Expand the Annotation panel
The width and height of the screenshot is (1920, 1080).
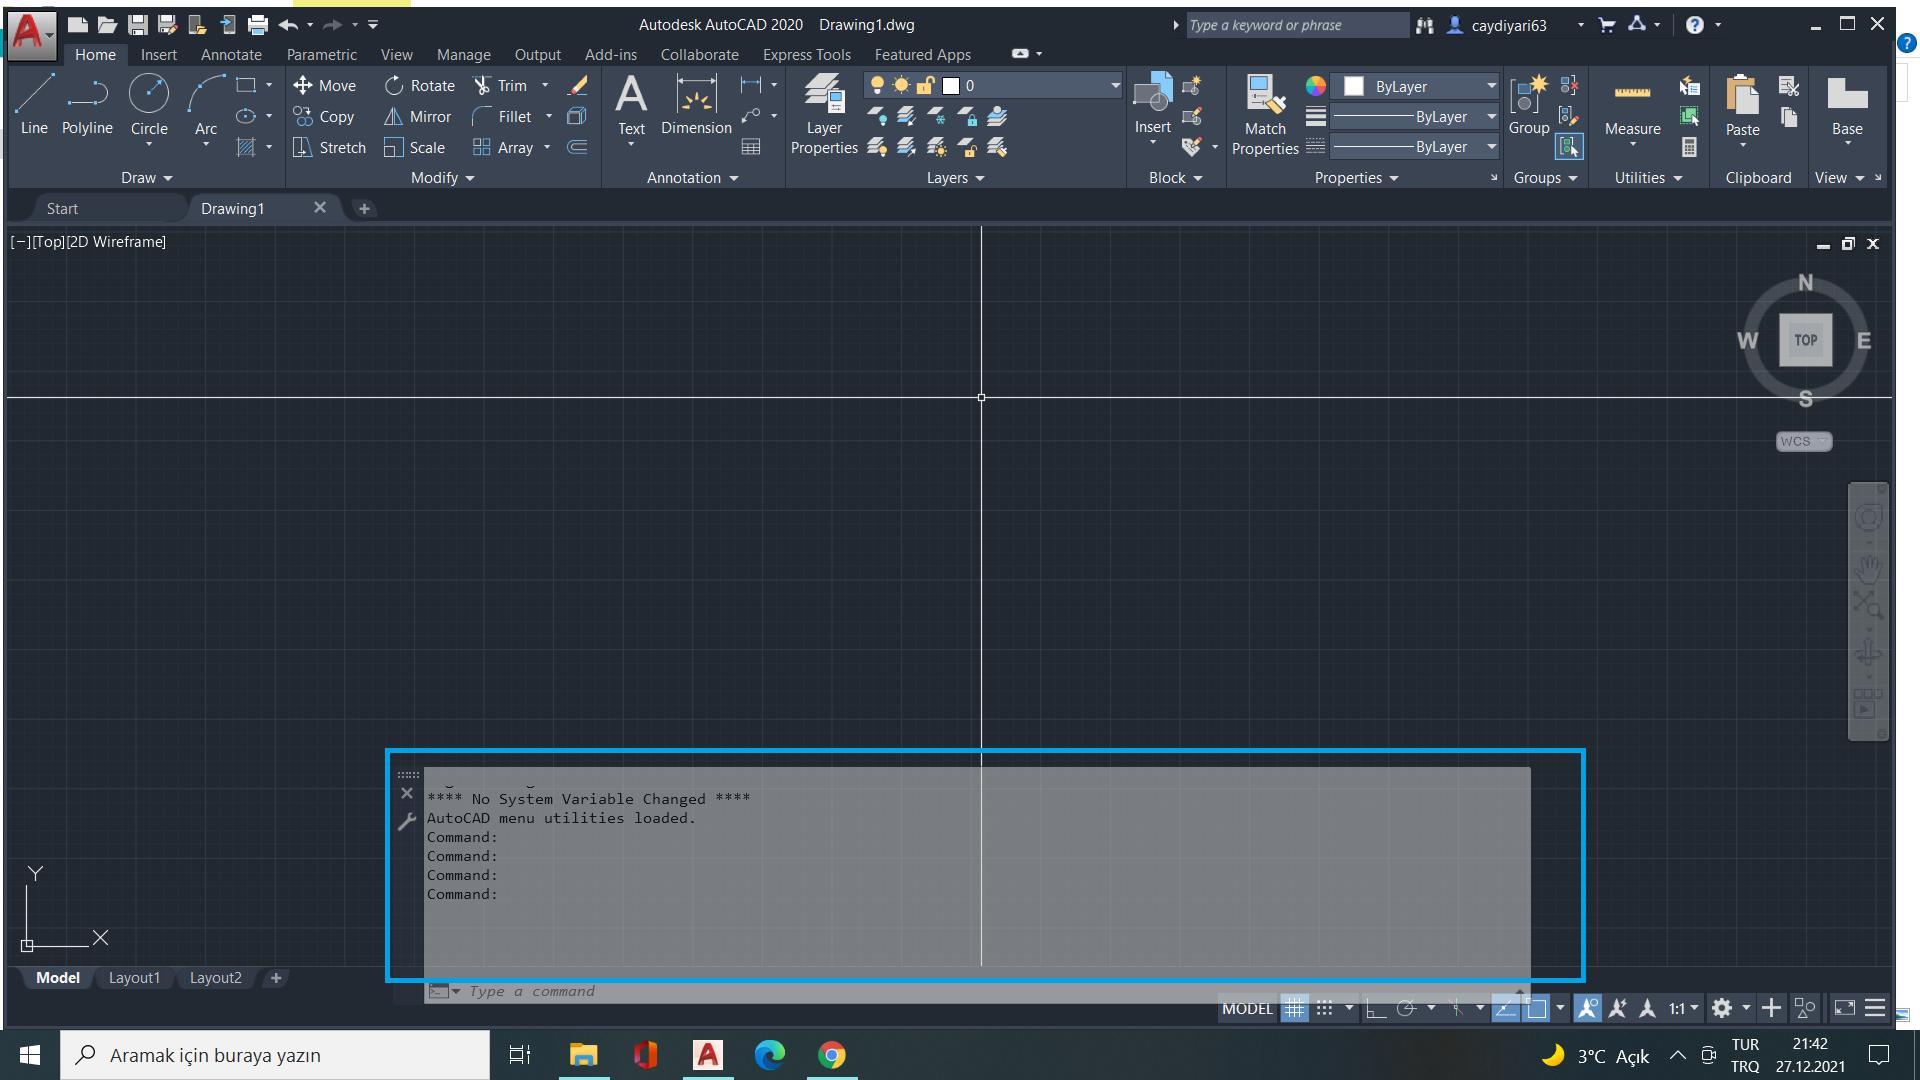click(692, 178)
